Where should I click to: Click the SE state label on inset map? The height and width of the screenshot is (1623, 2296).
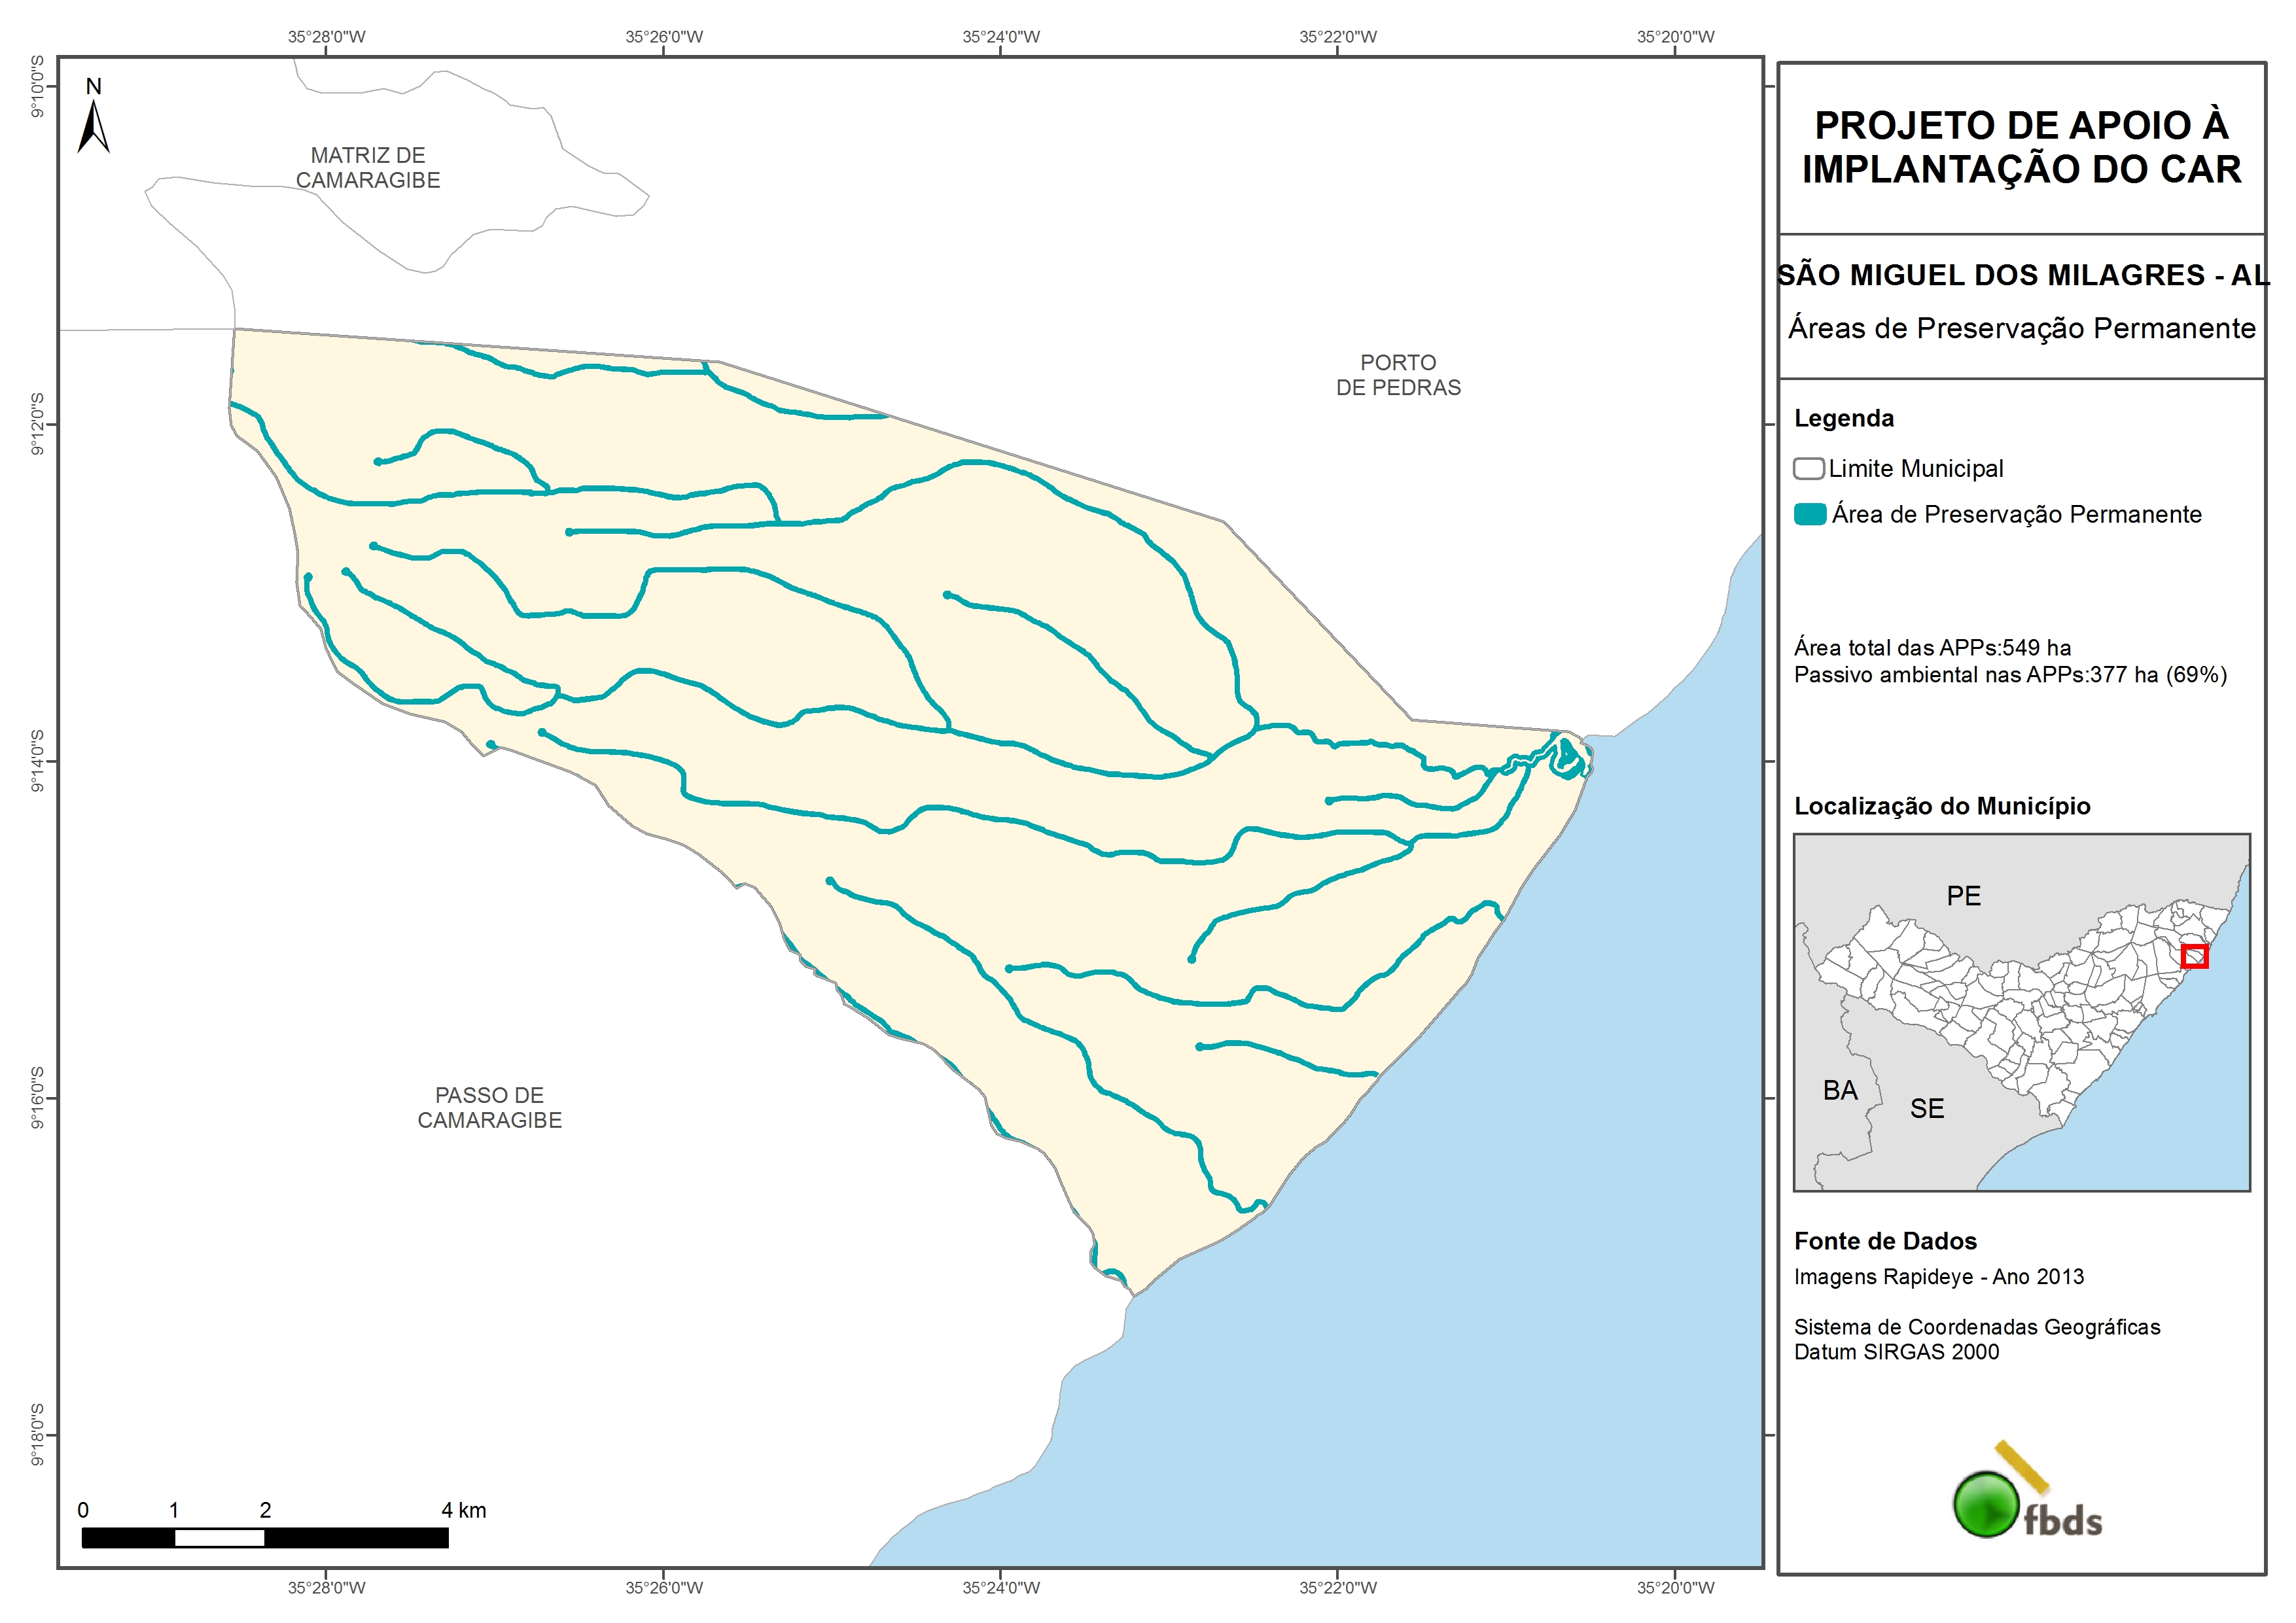tap(1927, 1109)
